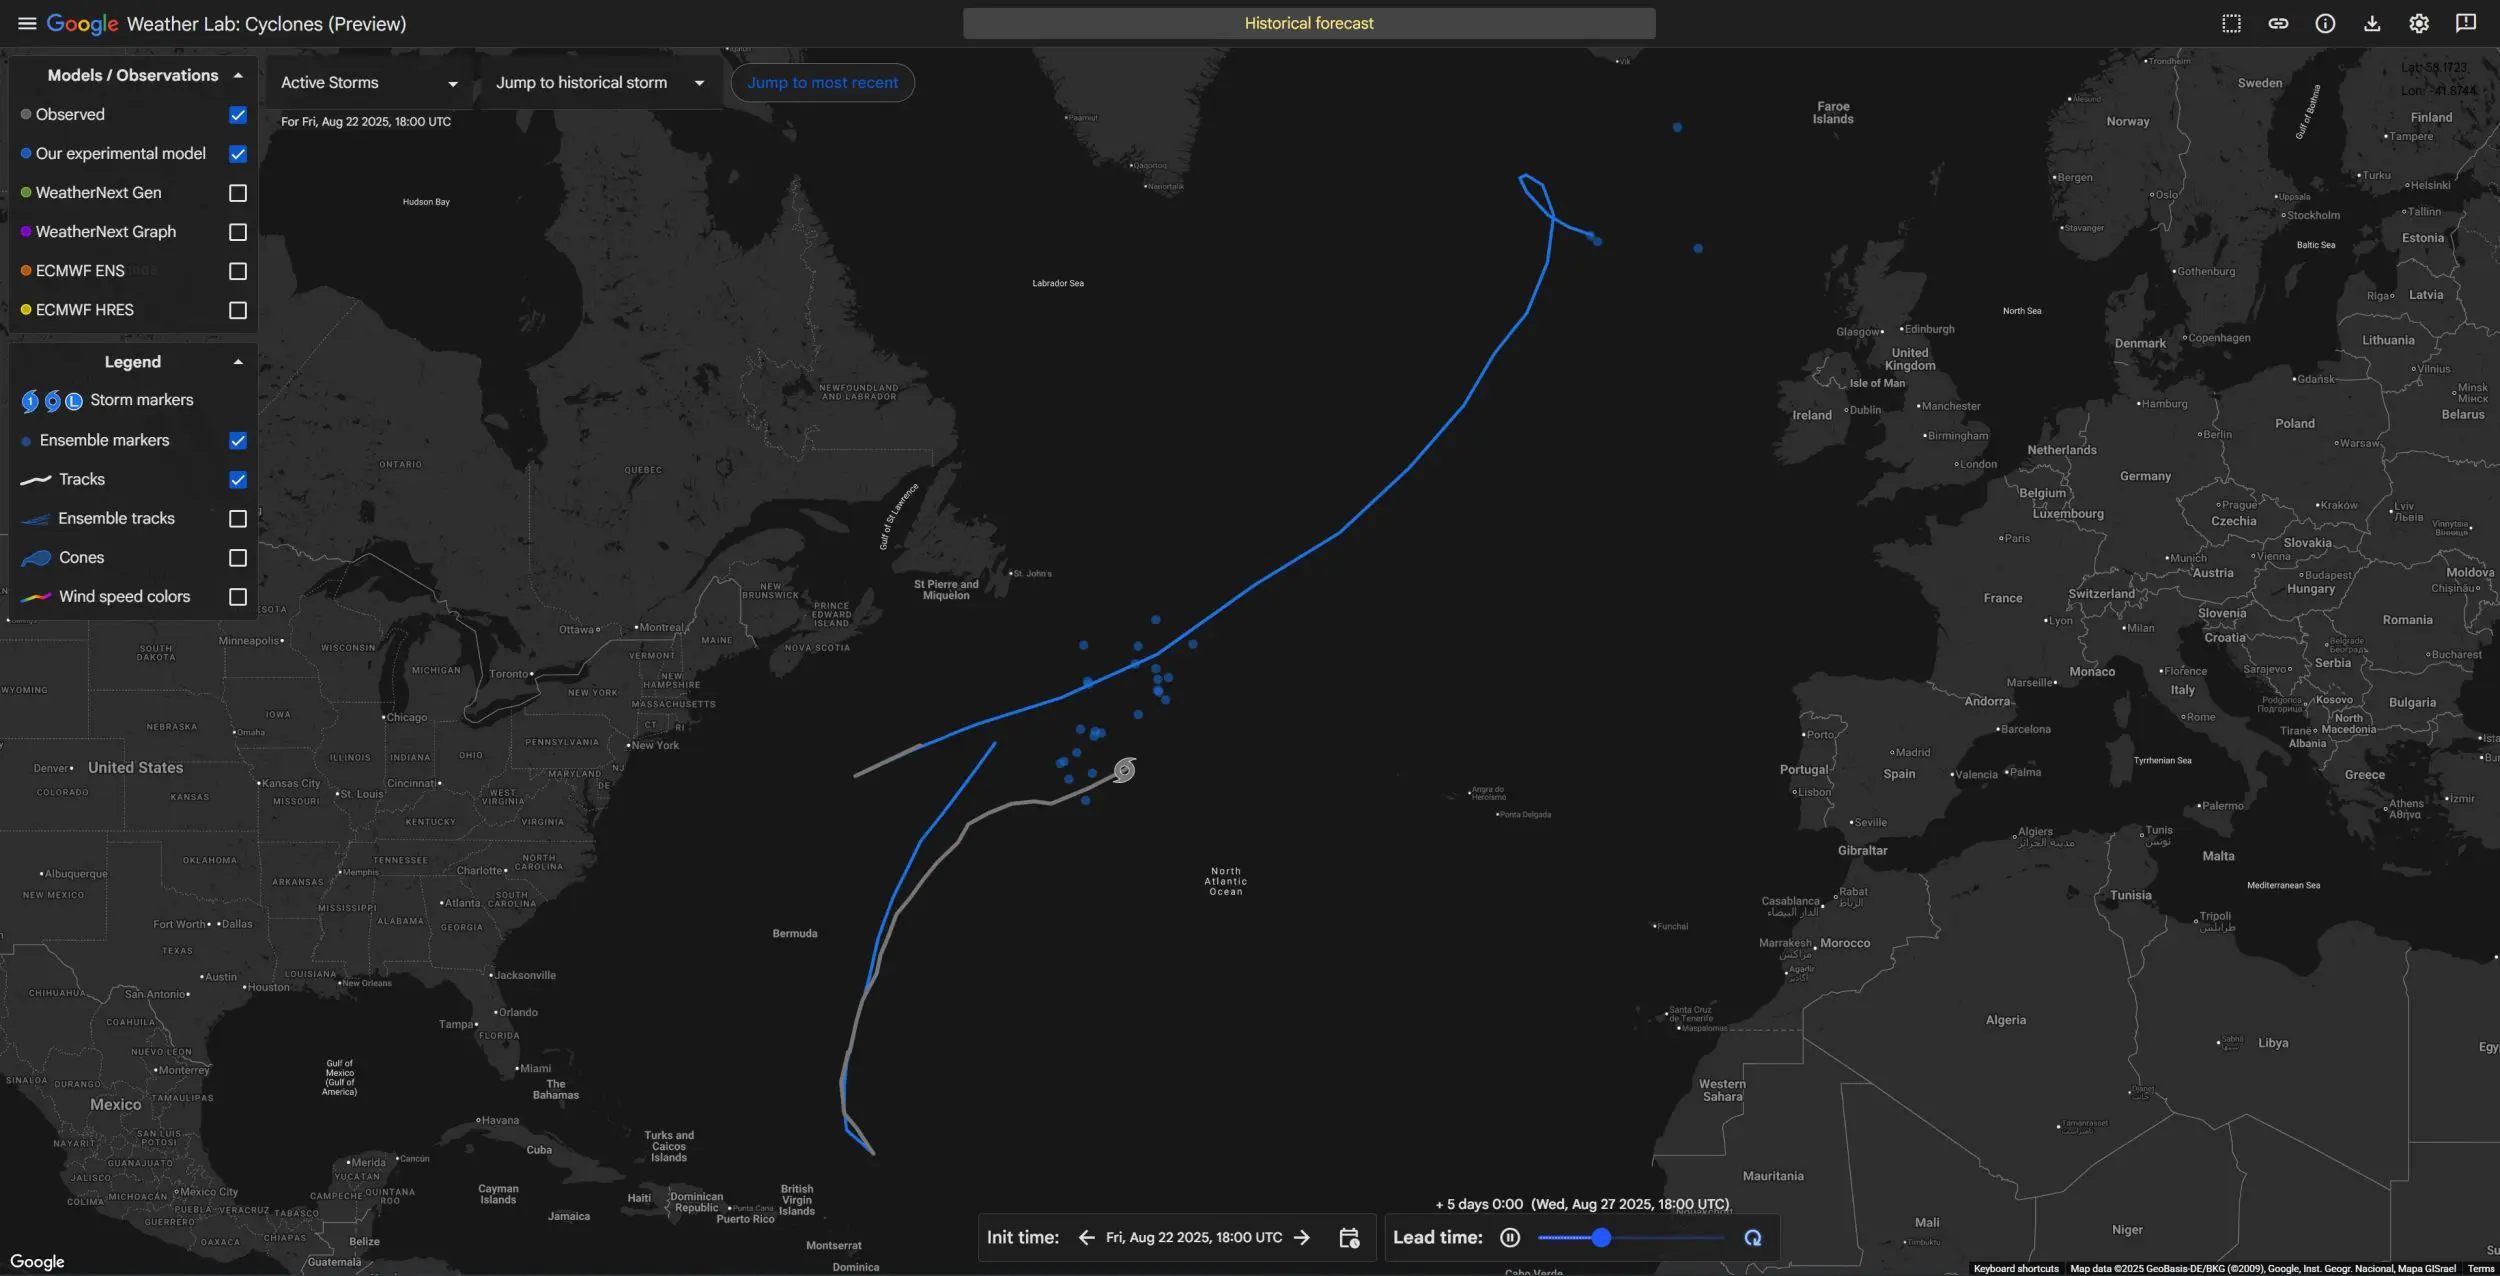Click the Tracks line legend icon
This screenshot has height=1276, width=2500.
[36, 480]
